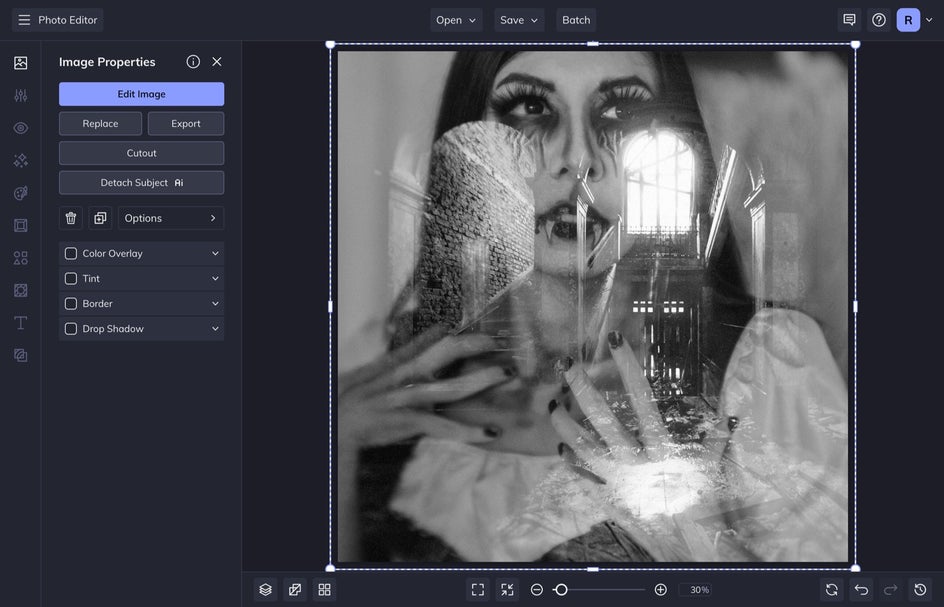The width and height of the screenshot is (944, 607).
Task: Expand the Options submenu
Action: [x=171, y=218]
